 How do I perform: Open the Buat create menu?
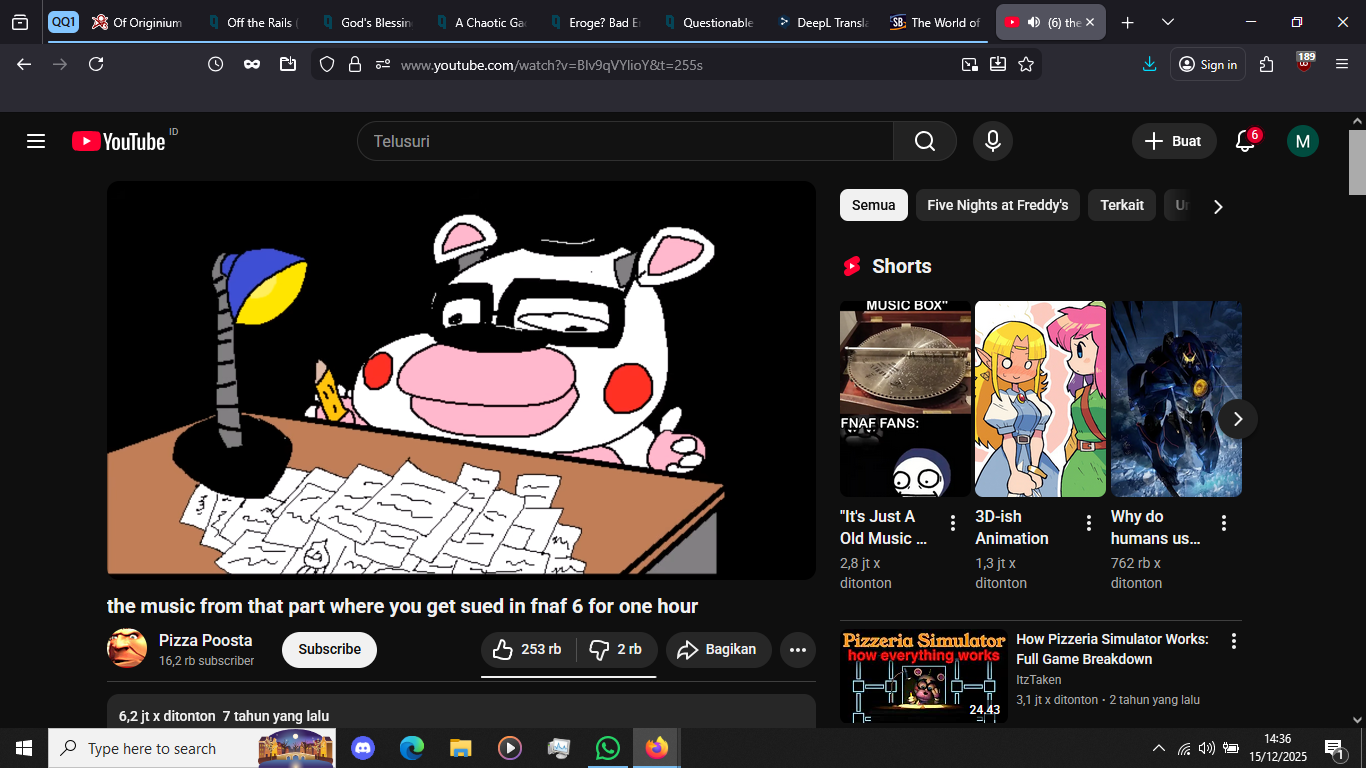click(x=1174, y=141)
